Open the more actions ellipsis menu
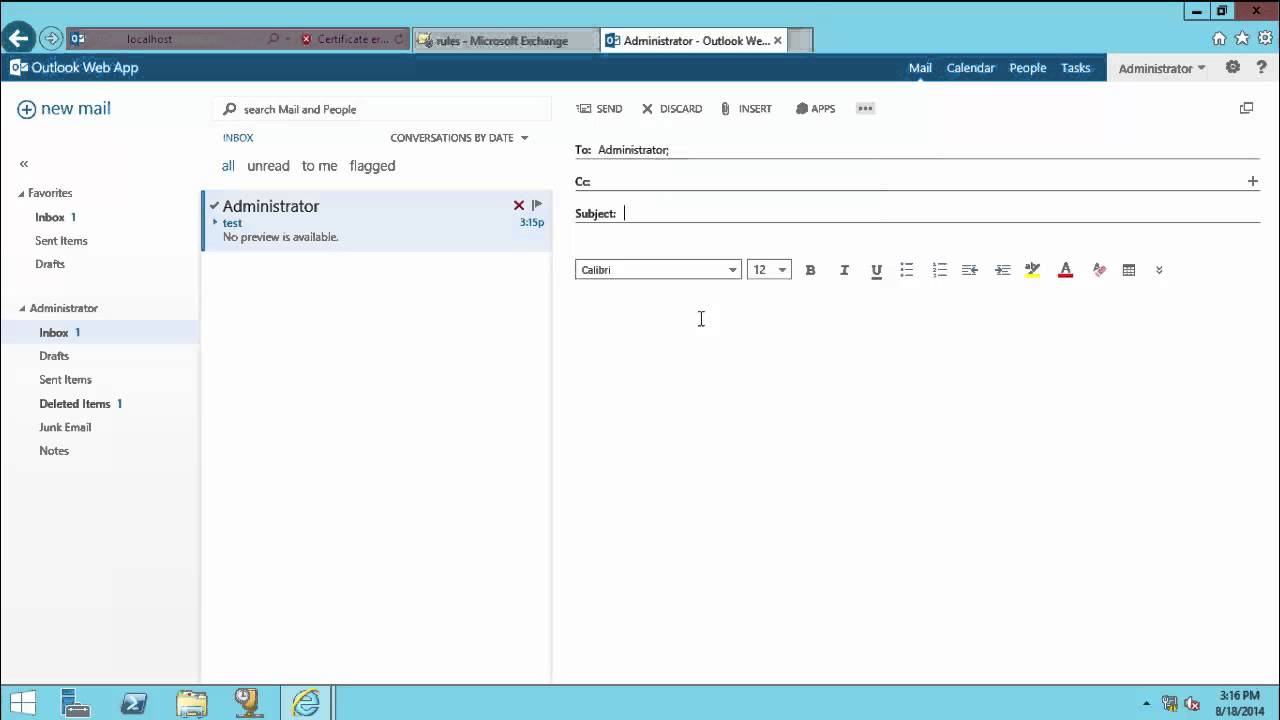The height and width of the screenshot is (720, 1280). 866,108
